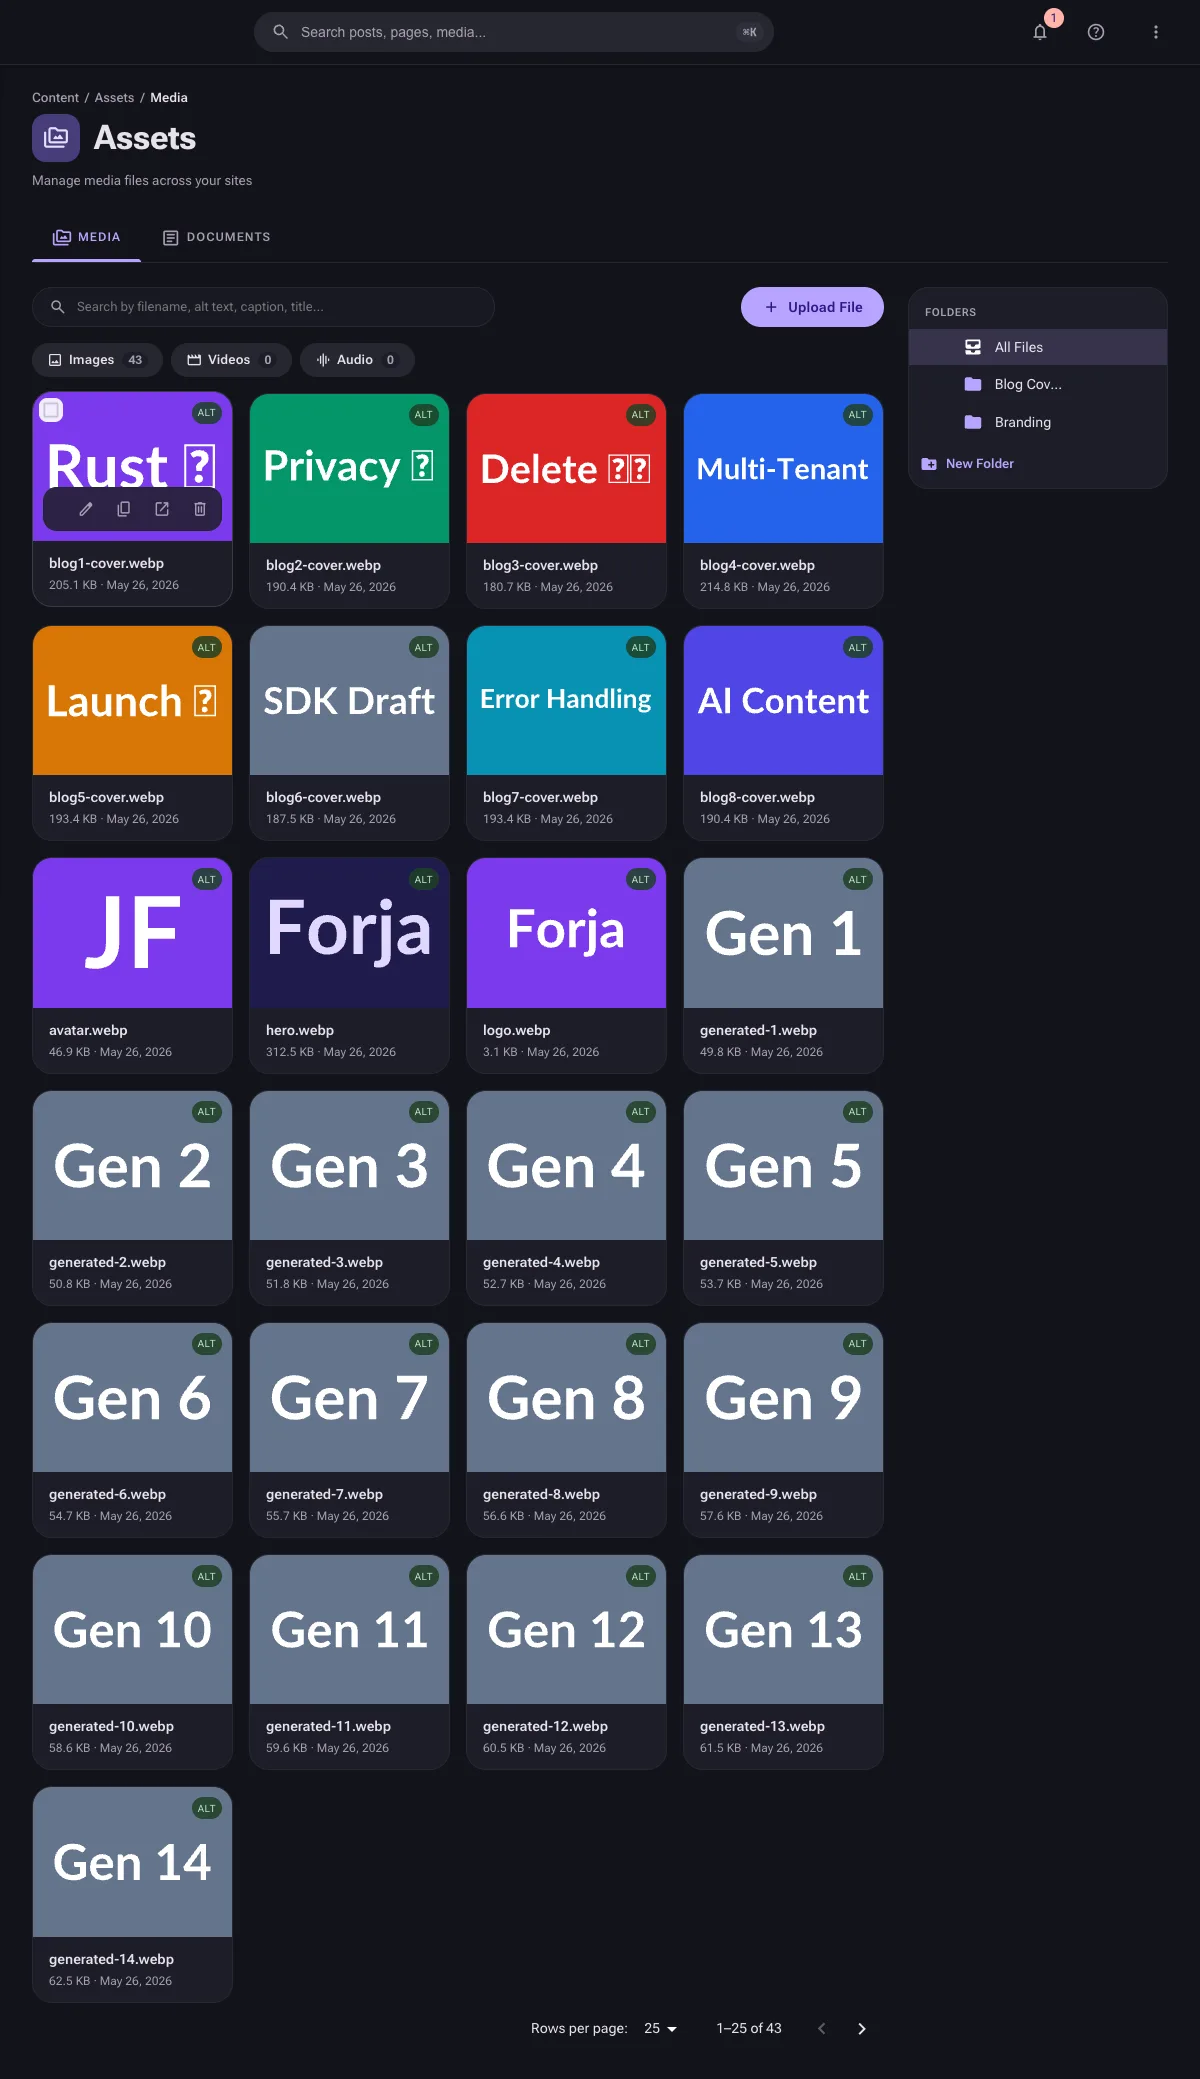Click the Upload File button
Screen dimensions: 1200x2079
pos(812,307)
